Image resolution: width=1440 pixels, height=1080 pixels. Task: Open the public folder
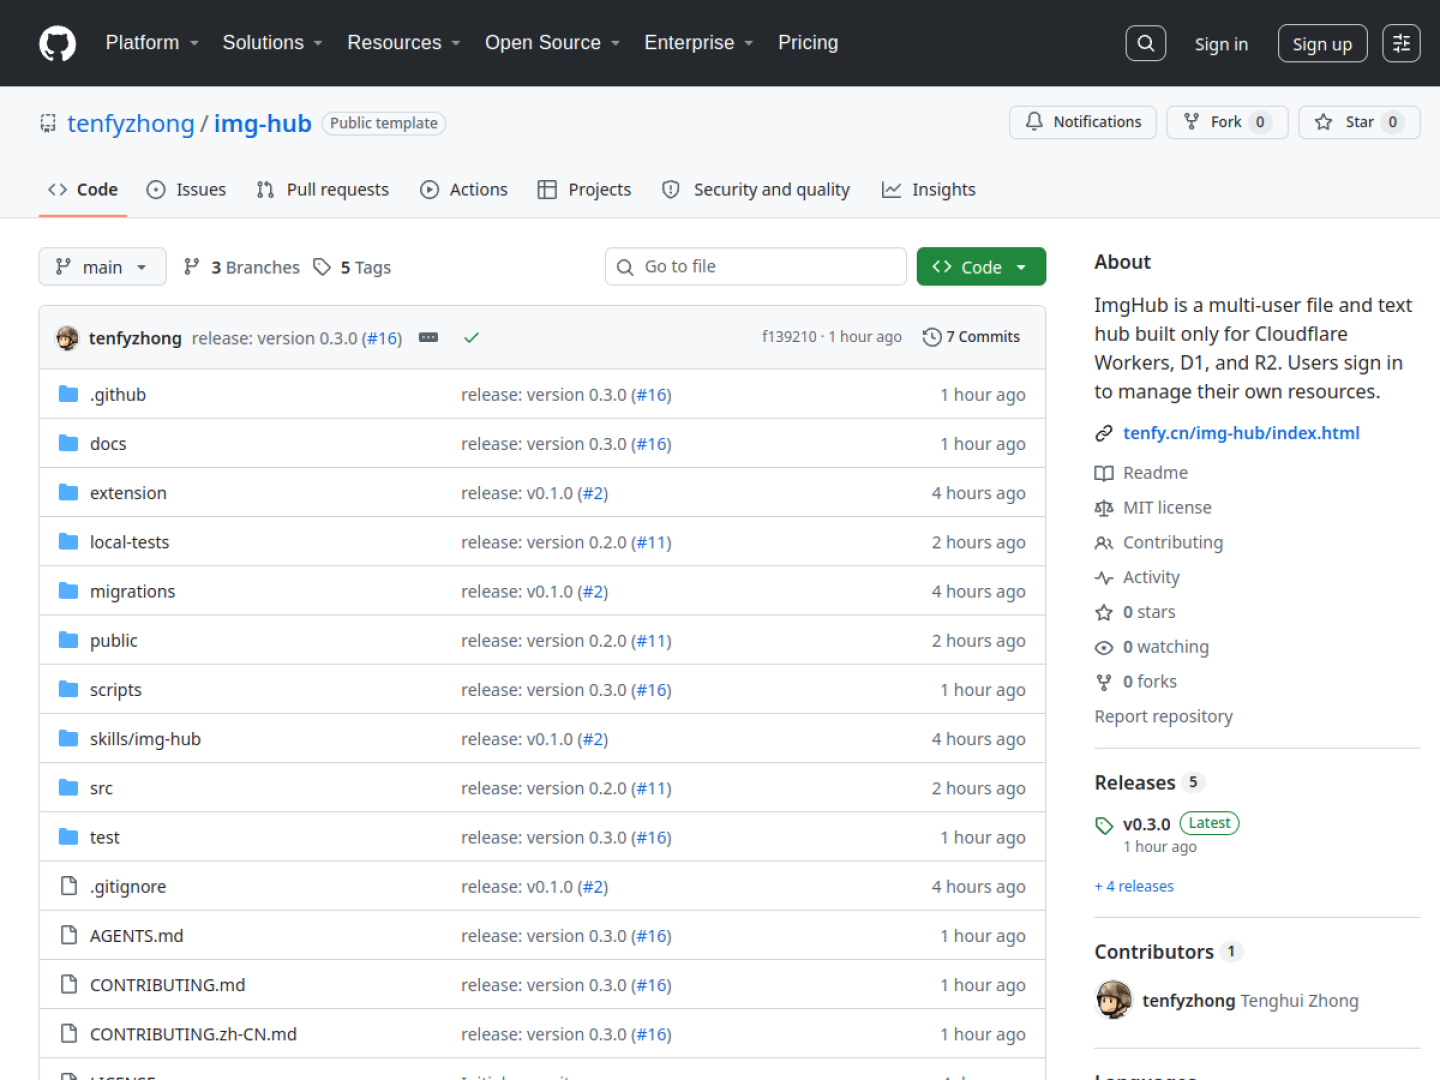tap(114, 641)
